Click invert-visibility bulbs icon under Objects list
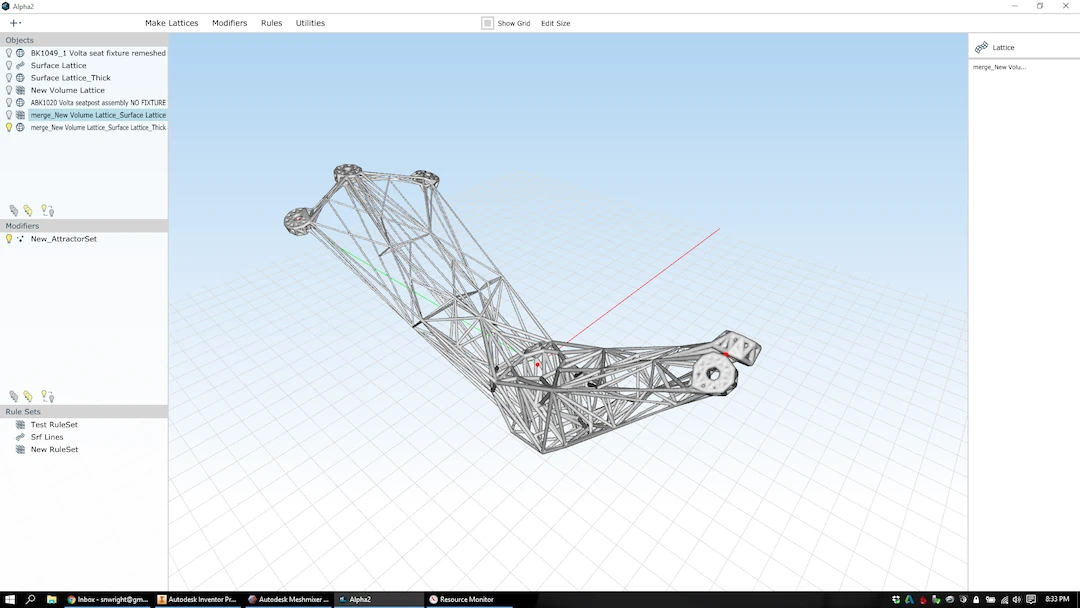 click(47, 210)
